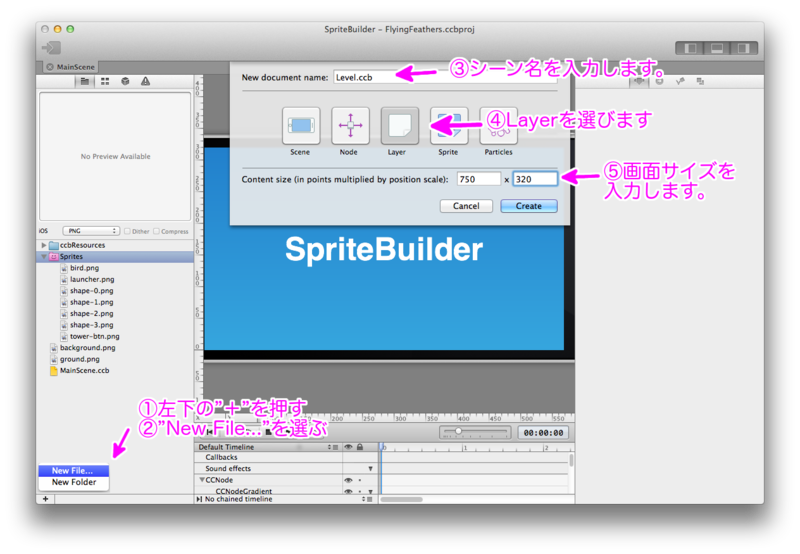The image size is (800, 554).
Task: Toggle the left panel visibility button
Action: point(690,48)
